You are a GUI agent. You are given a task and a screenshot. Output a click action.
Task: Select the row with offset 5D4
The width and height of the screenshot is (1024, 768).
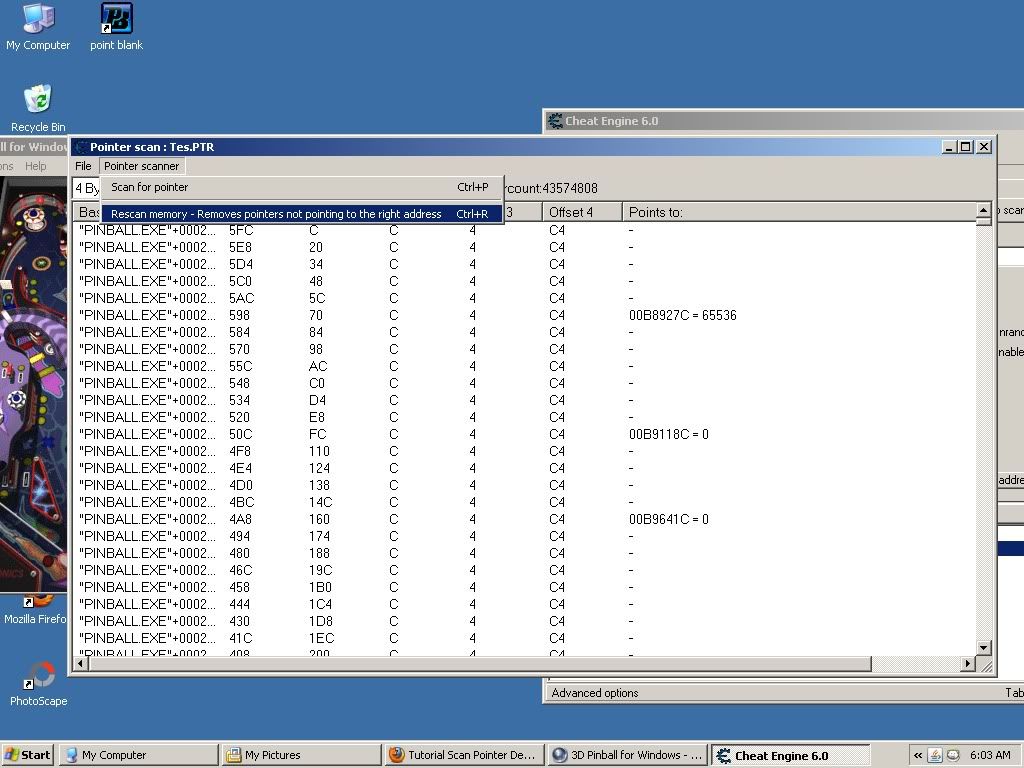pyautogui.click(x=526, y=264)
